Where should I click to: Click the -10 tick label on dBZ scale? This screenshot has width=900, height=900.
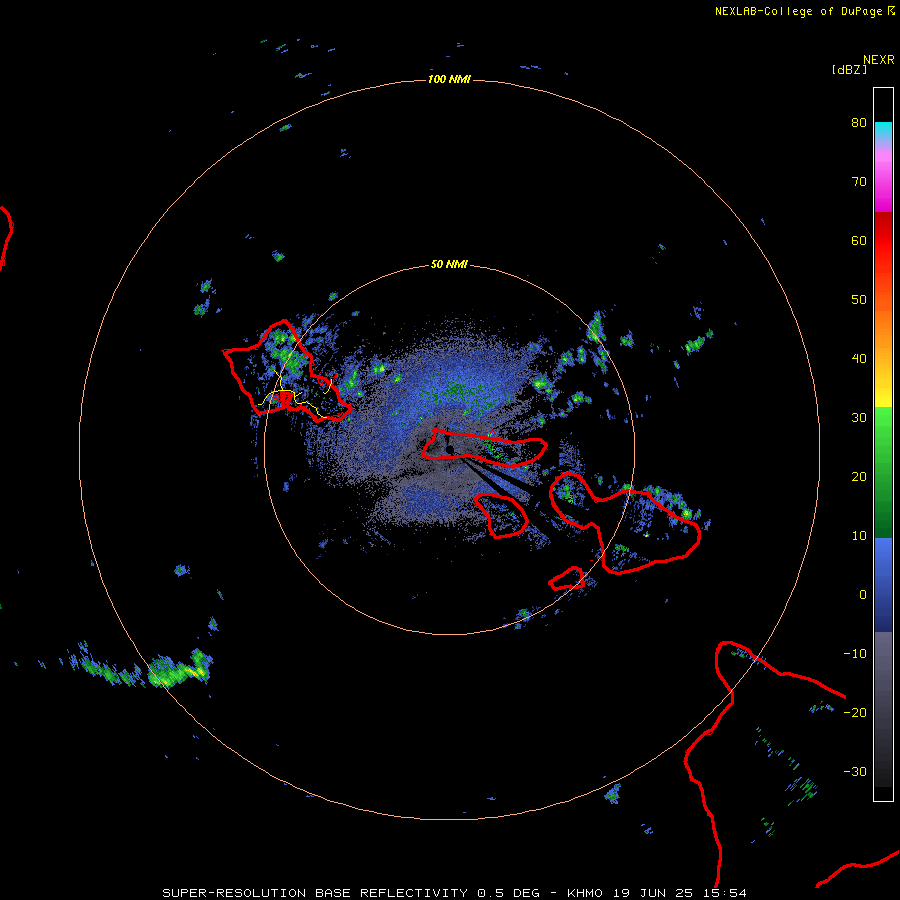855,654
